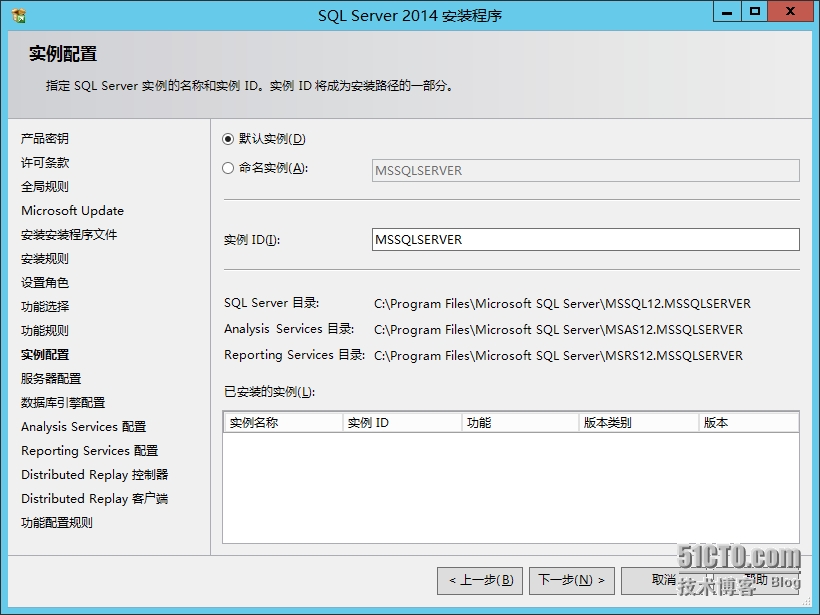
Task: Click the 版本类别 column header
Action: tap(639, 423)
